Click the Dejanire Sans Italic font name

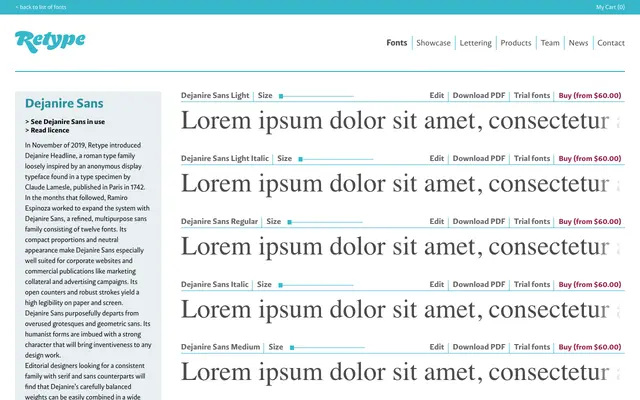[x=214, y=284]
